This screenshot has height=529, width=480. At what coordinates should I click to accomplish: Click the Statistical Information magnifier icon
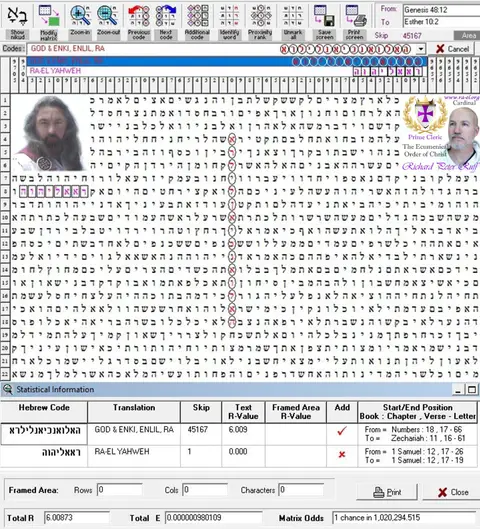pos(7,390)
